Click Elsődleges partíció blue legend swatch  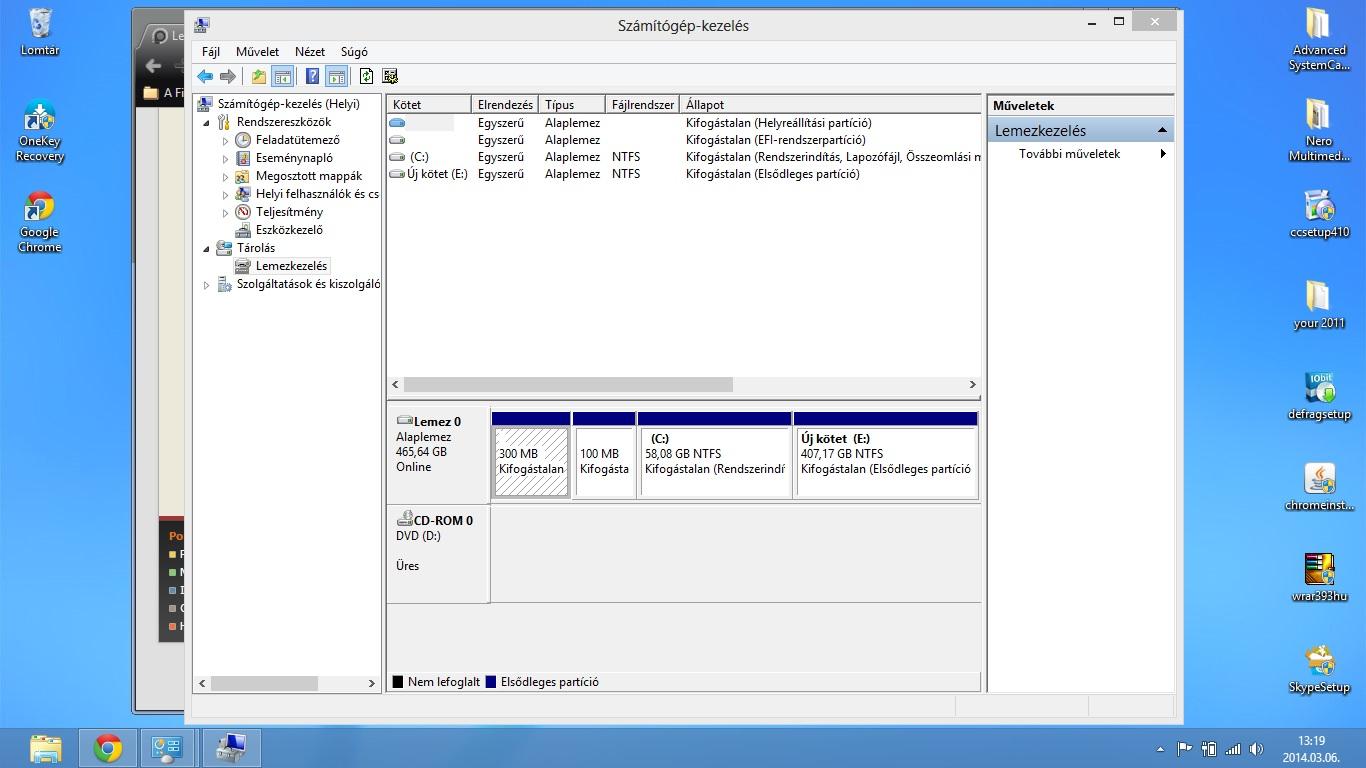pyautogui.click(x=491, y=682)
